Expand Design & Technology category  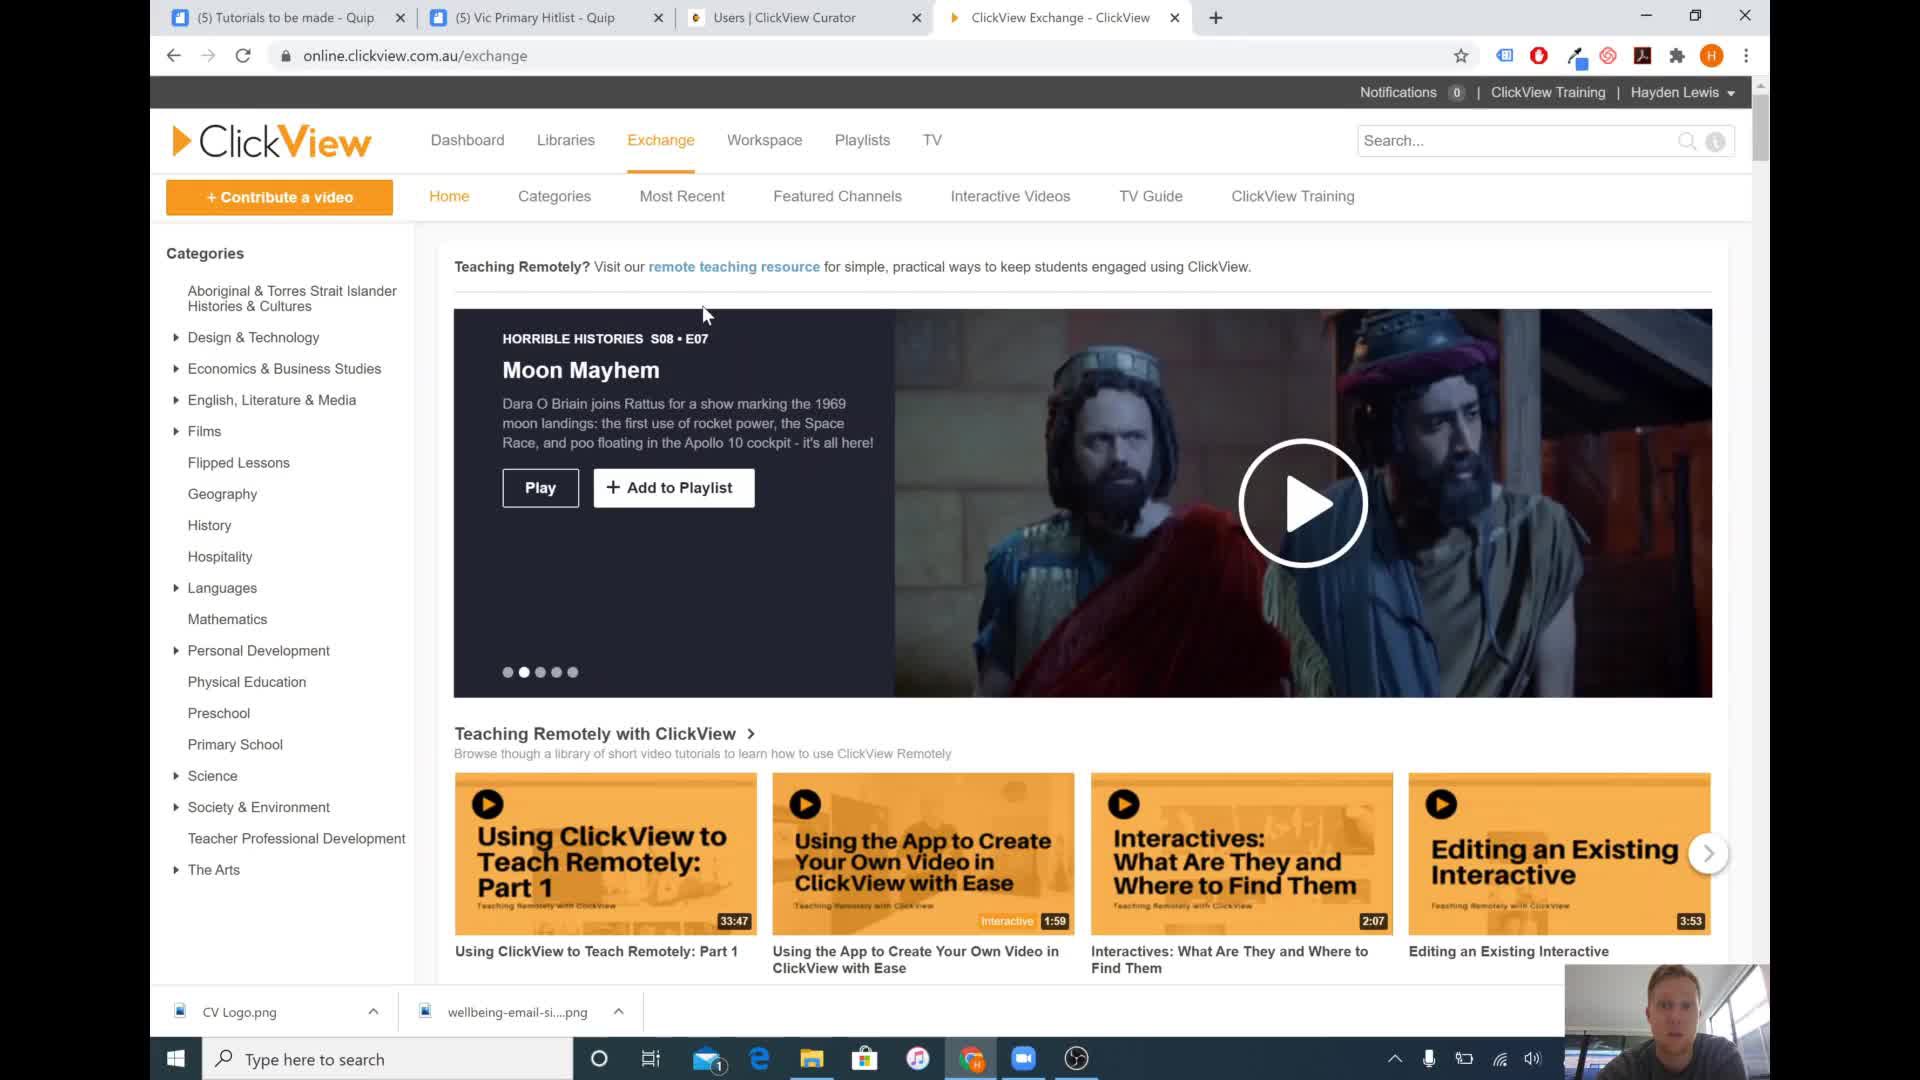tap(176, 338)
